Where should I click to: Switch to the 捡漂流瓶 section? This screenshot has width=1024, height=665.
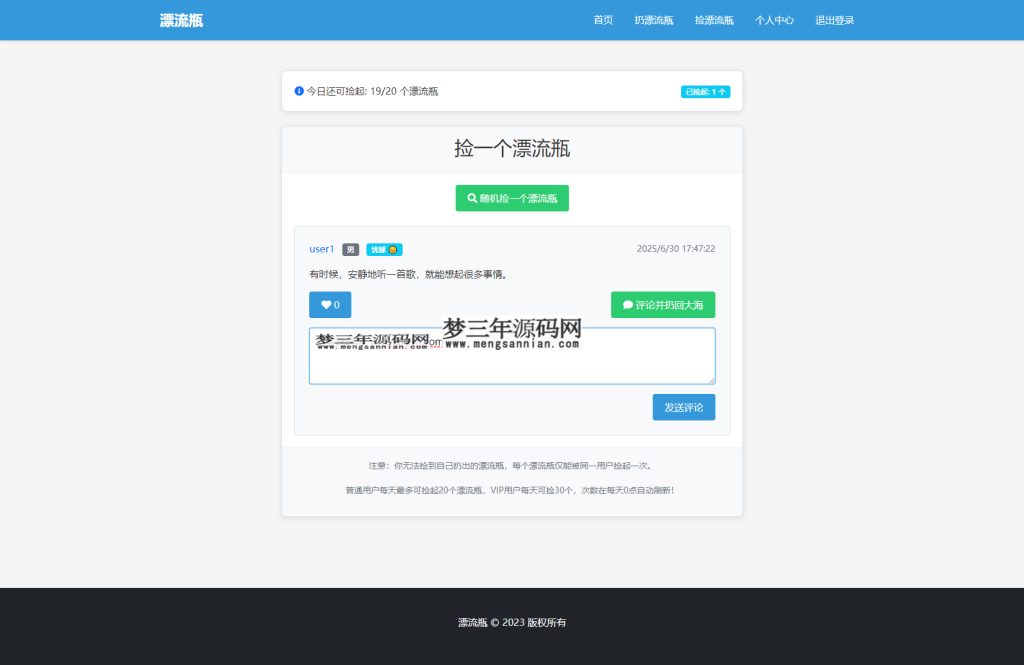[x=713, y=20]
